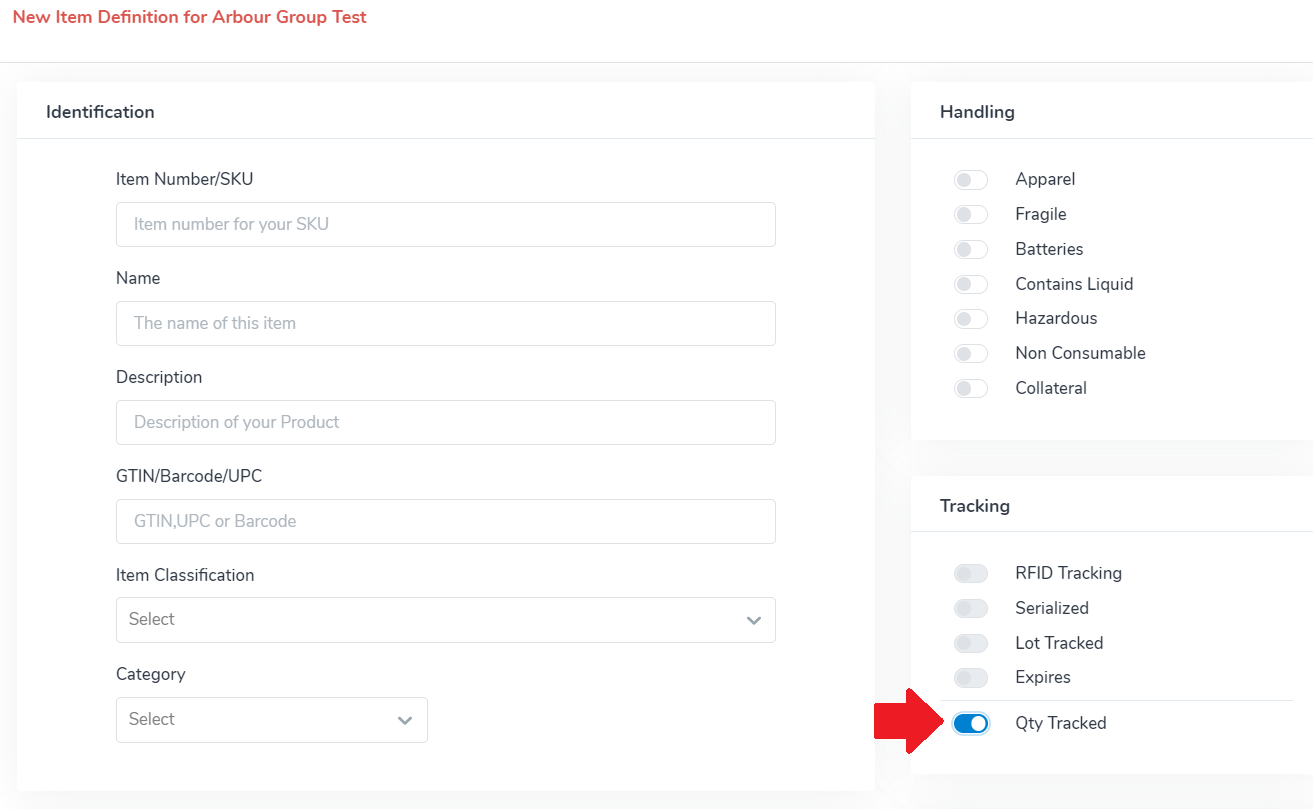Turn on the Fragile switch
Image resolution: width=1313 pixels, height=809 pixels.
970,214
